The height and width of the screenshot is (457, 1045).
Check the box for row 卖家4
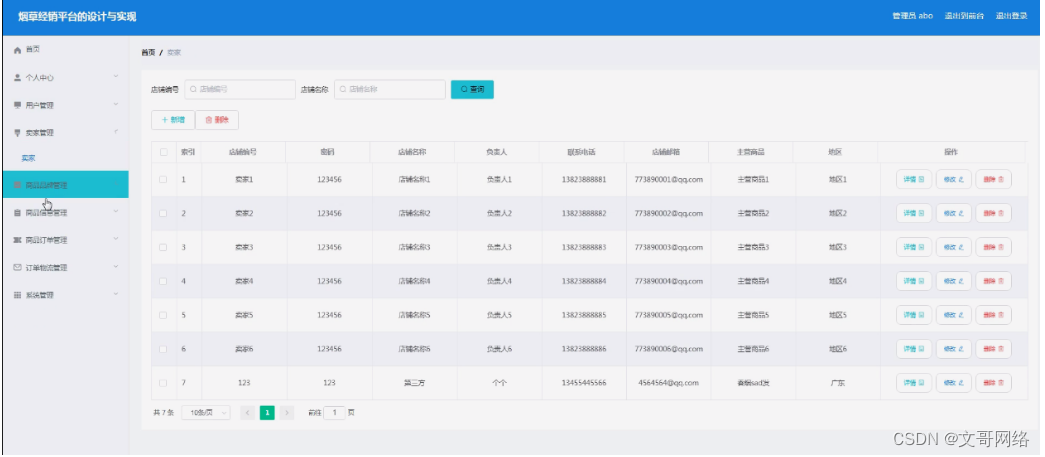tap(163, 281)
